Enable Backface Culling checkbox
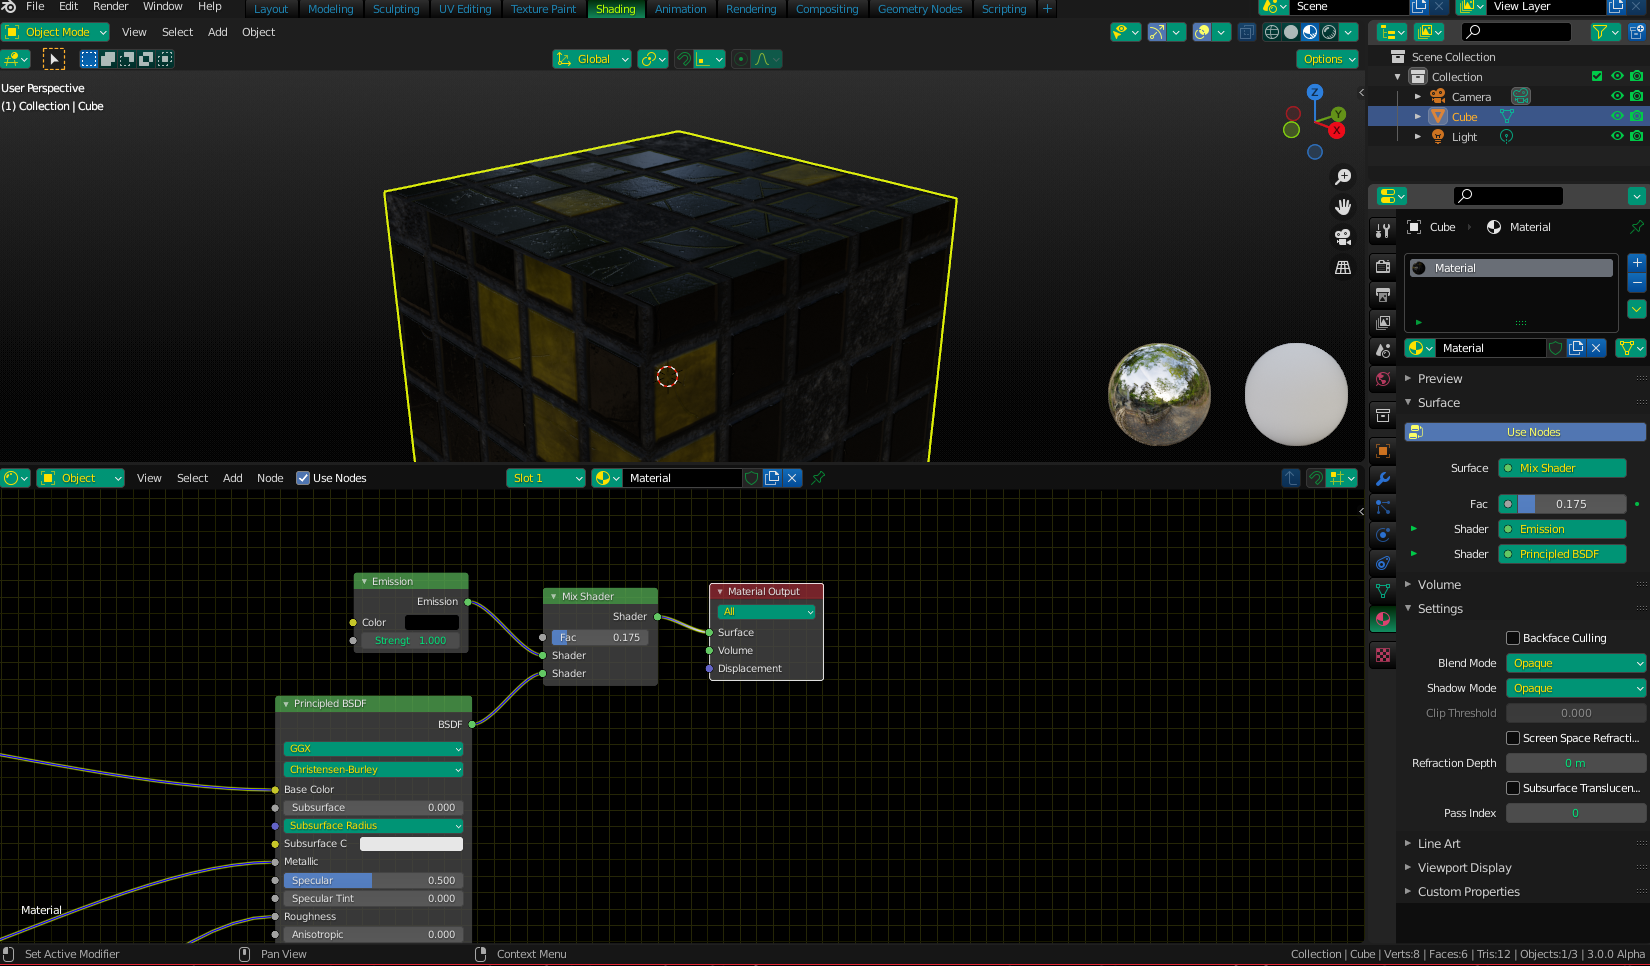1650x966 pixels. [x=1513, y=638]
